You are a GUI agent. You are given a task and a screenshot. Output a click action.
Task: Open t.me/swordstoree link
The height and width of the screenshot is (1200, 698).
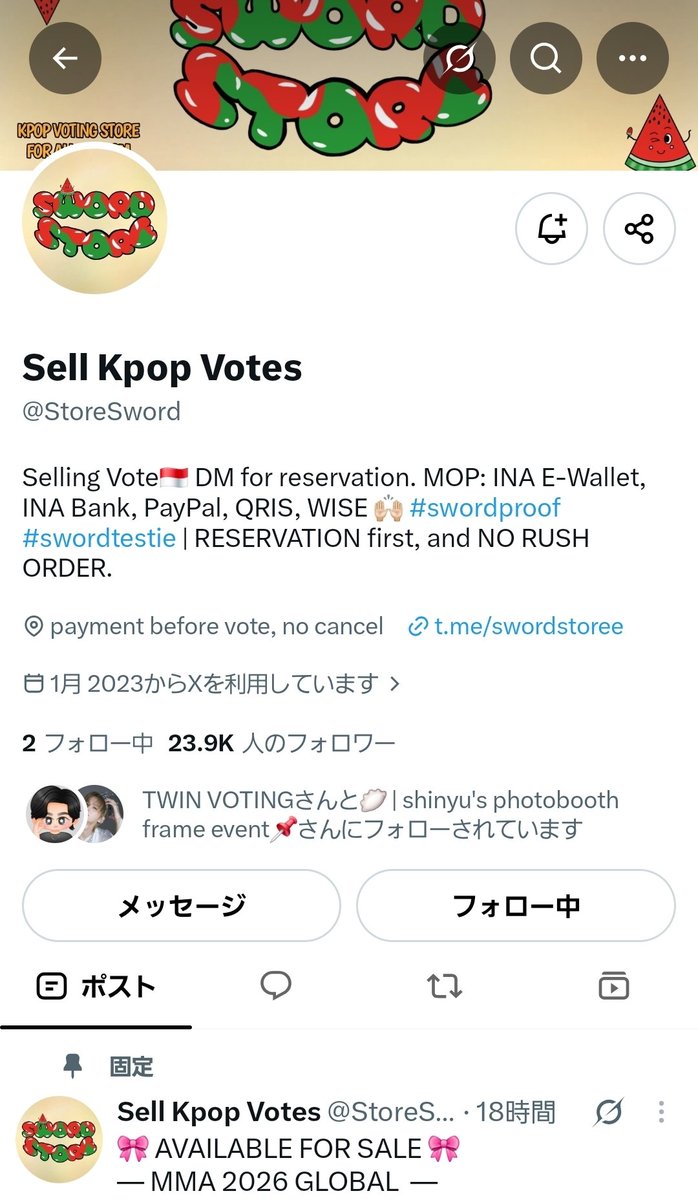tap(516, 626)
